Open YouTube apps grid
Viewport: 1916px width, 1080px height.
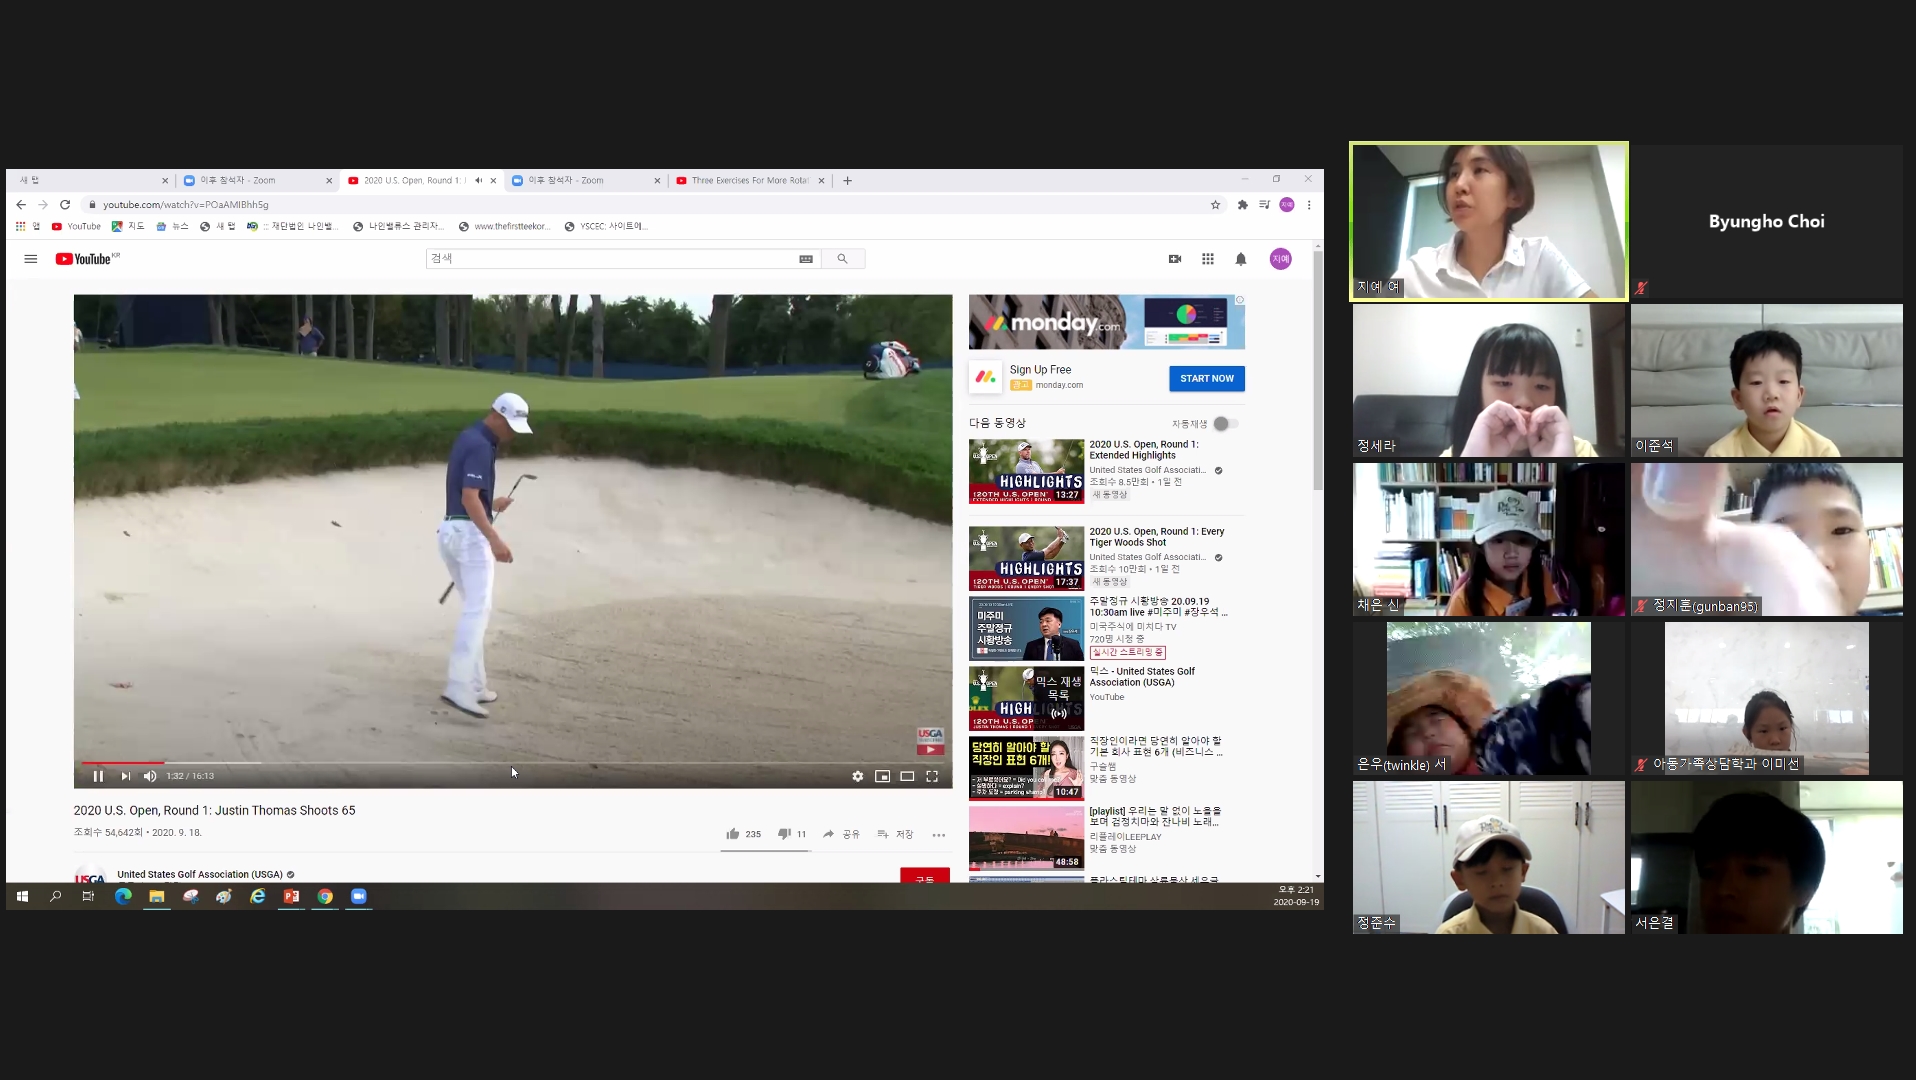1208,259
